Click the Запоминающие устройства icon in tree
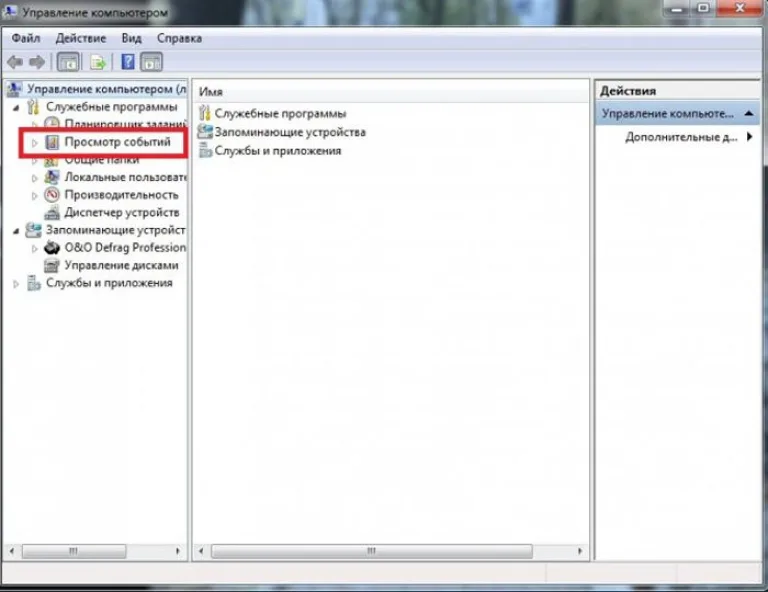Viewport: 768px width, 592px height. [x=33, y=230]
